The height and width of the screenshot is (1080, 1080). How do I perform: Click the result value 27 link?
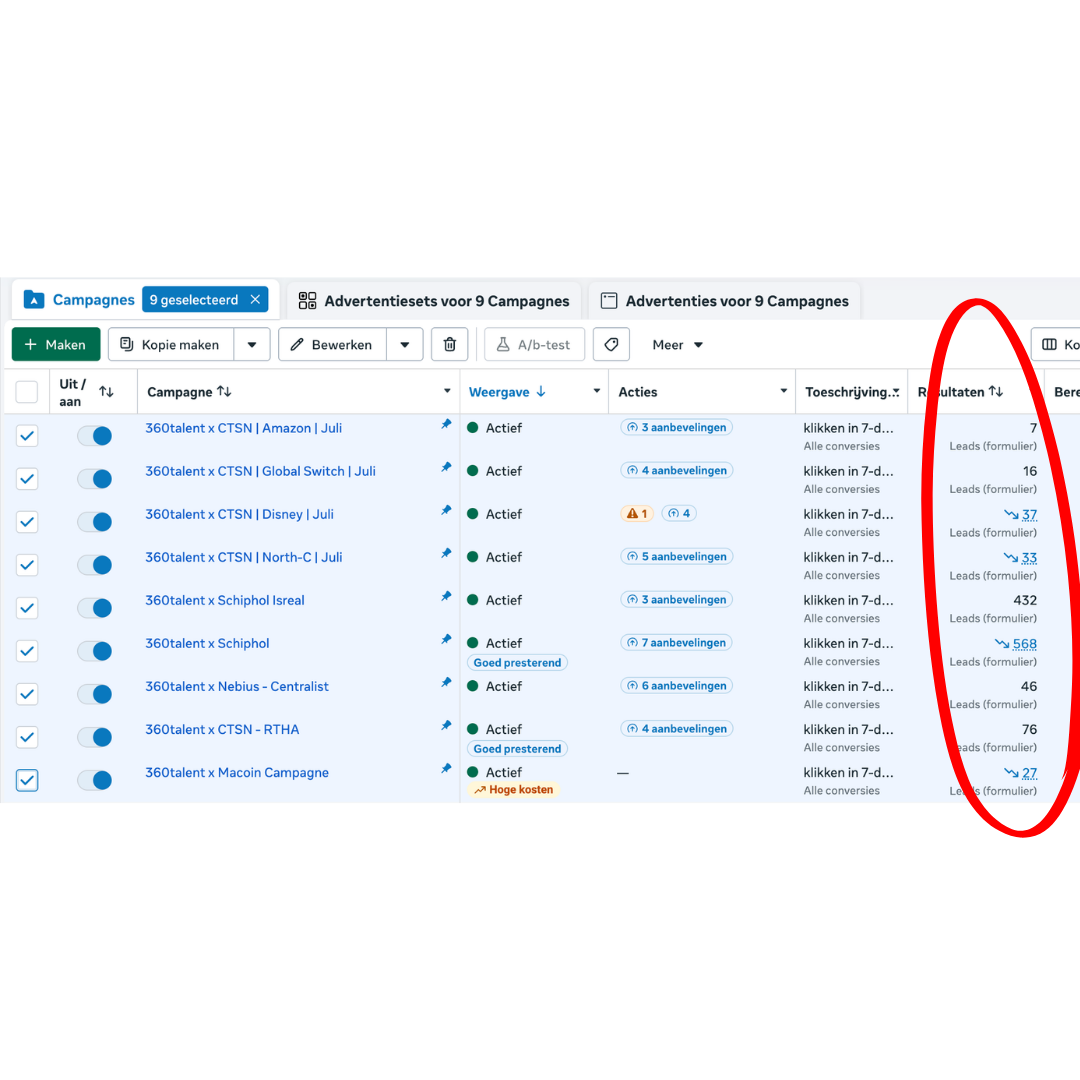[1029, 773]
